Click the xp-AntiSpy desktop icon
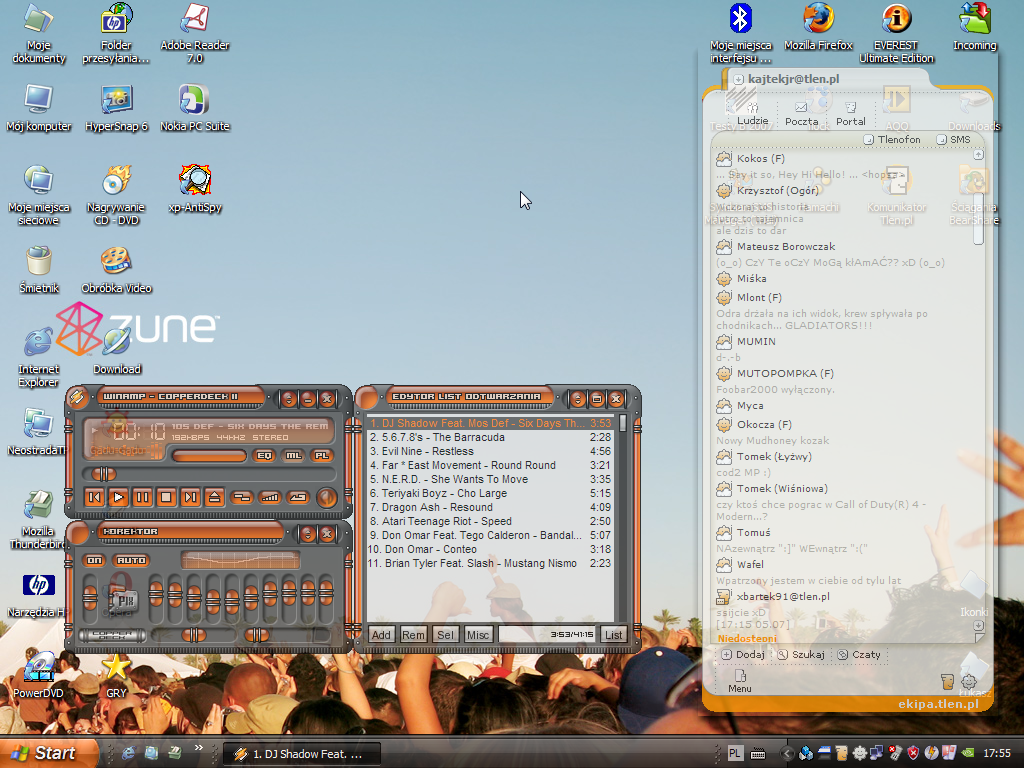 (195, 189)
